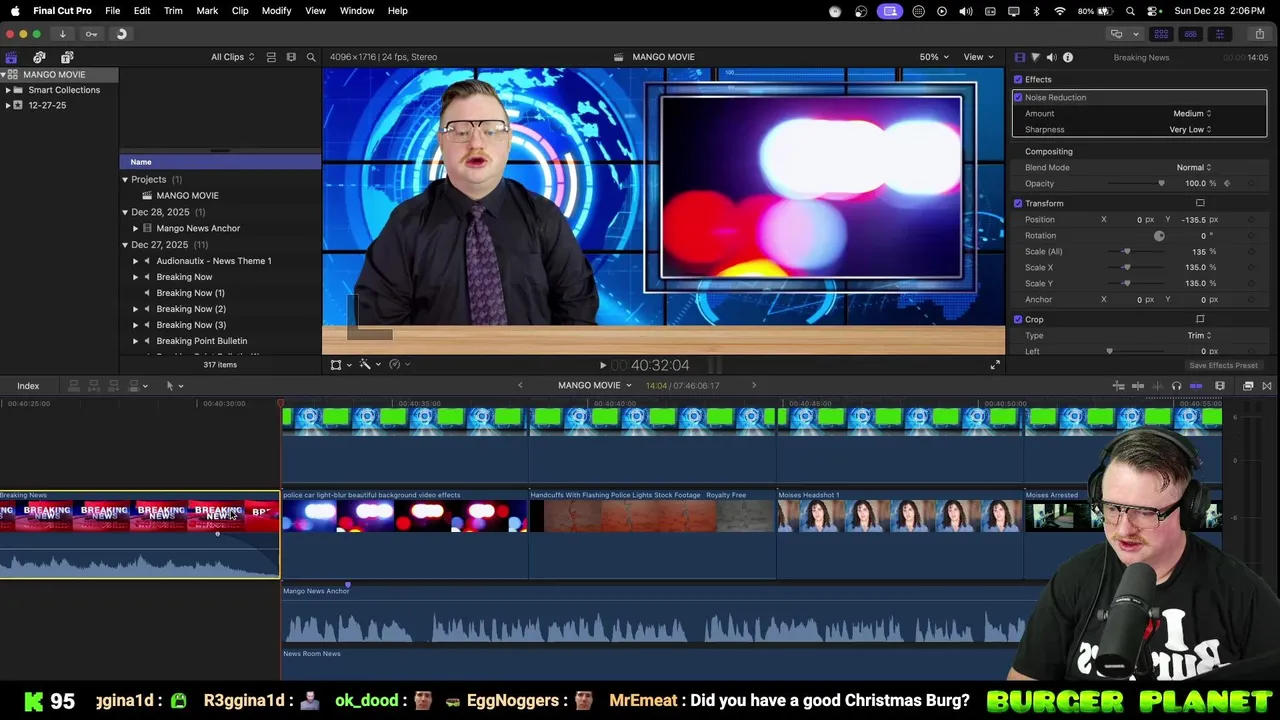Expand the Mango News Anchor clip

[x=135, y=228]
